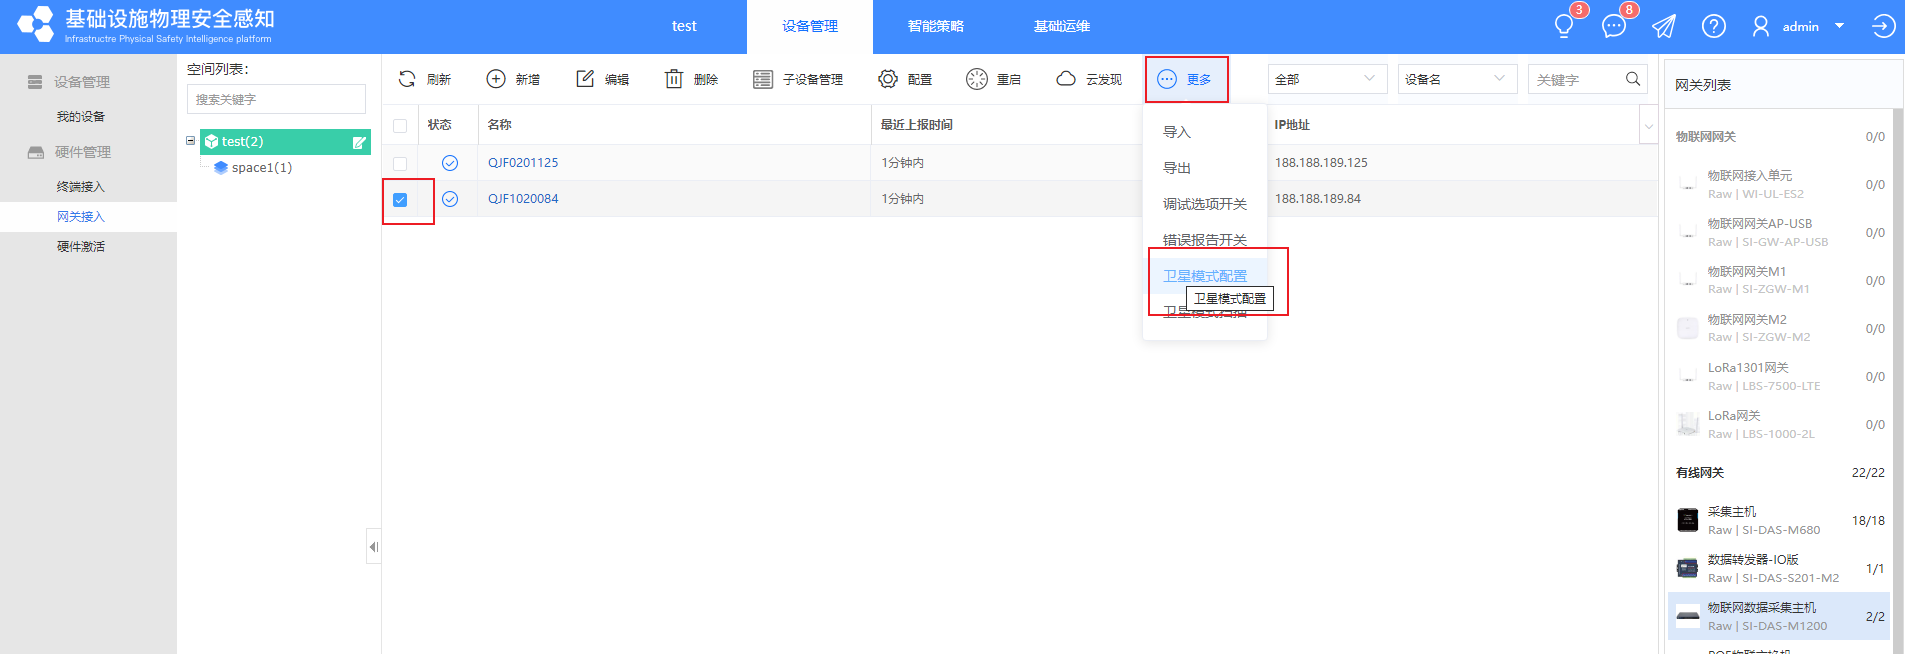This screenshot has height=654, width=1905.
Task: Select 卫星模式配置 from the menu
Action: tap(1204, 276)
